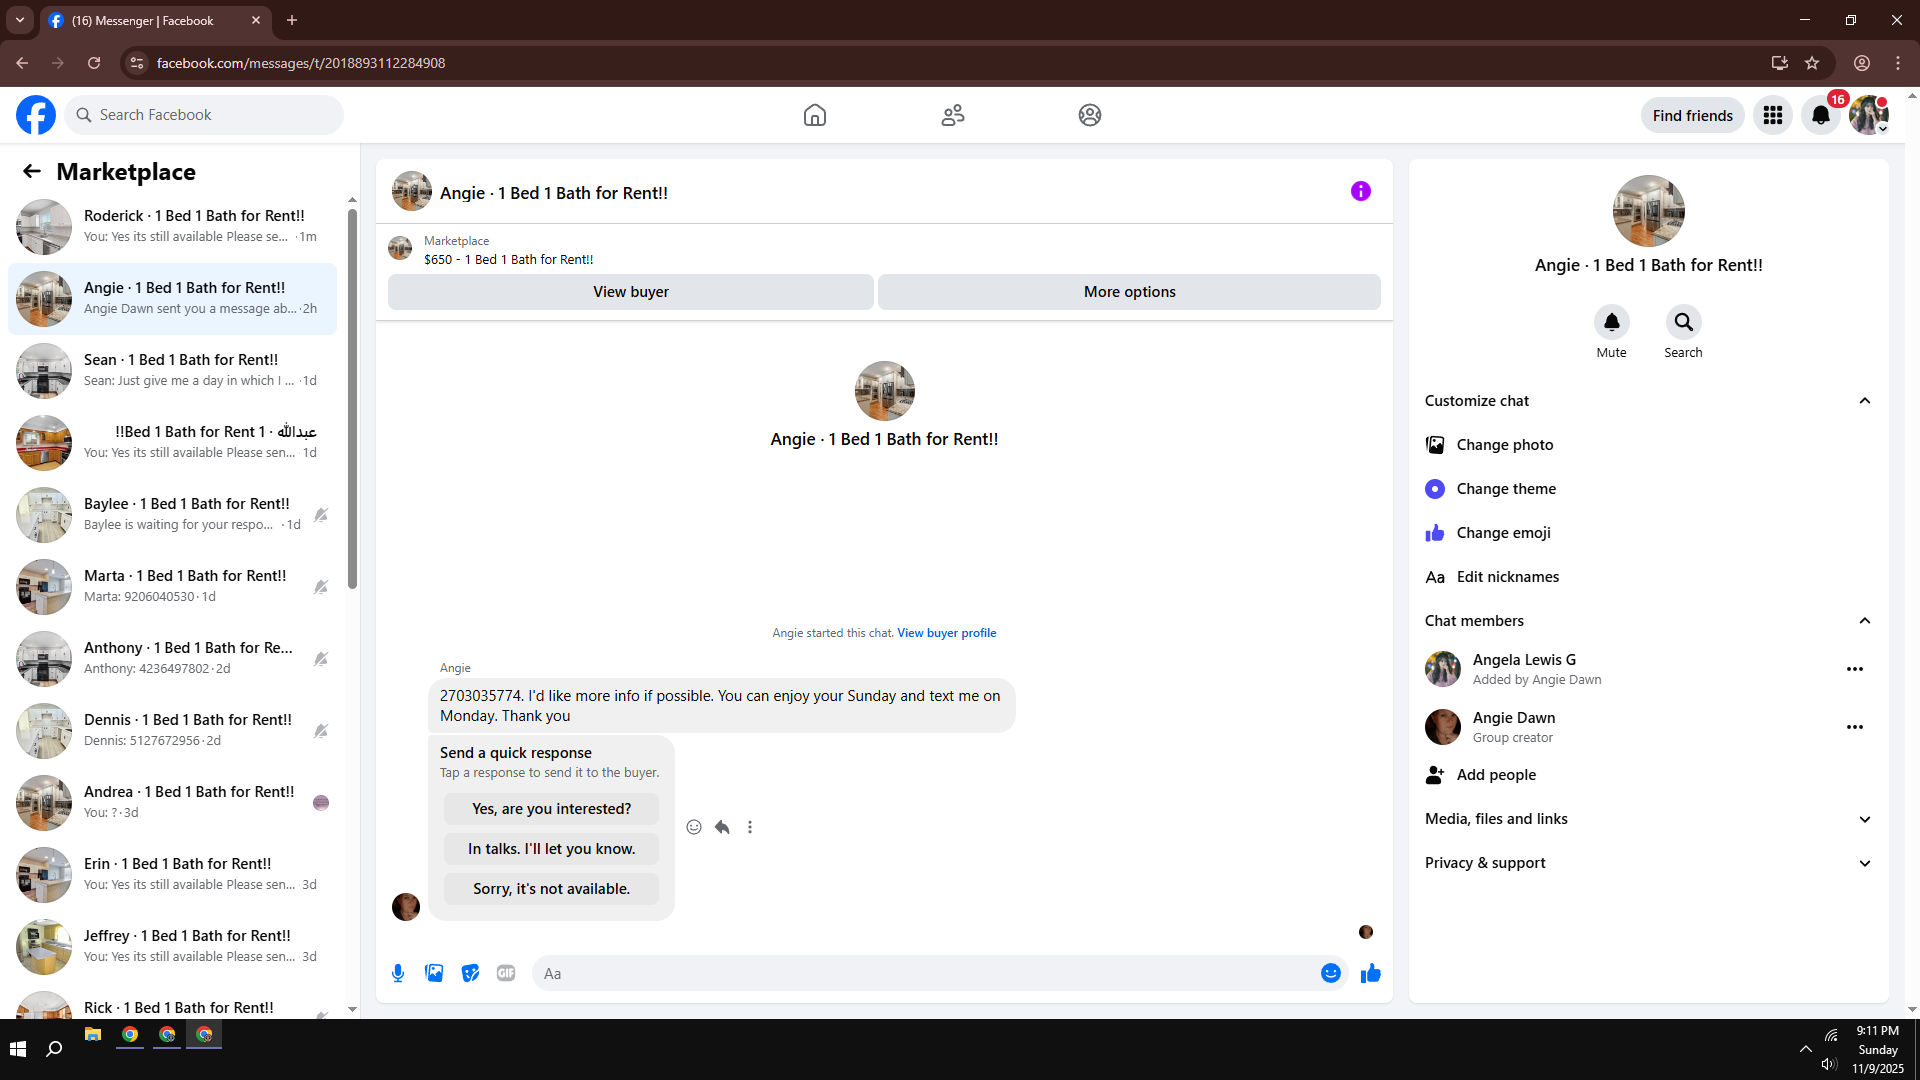This screenshot has width=1920, height=1080.
Task: Go back from Marketplace chats
Action: click(32, 171)
